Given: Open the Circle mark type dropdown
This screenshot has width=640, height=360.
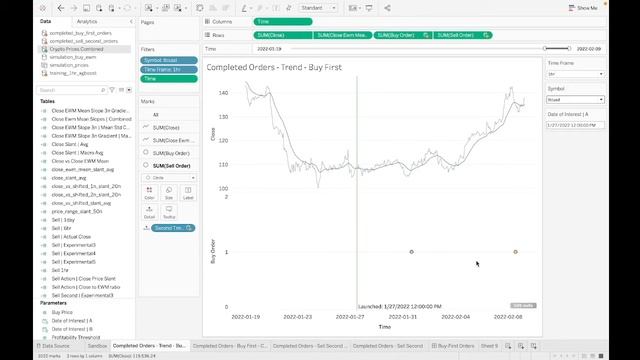Looking at the screenshot, I should point(169,178).
